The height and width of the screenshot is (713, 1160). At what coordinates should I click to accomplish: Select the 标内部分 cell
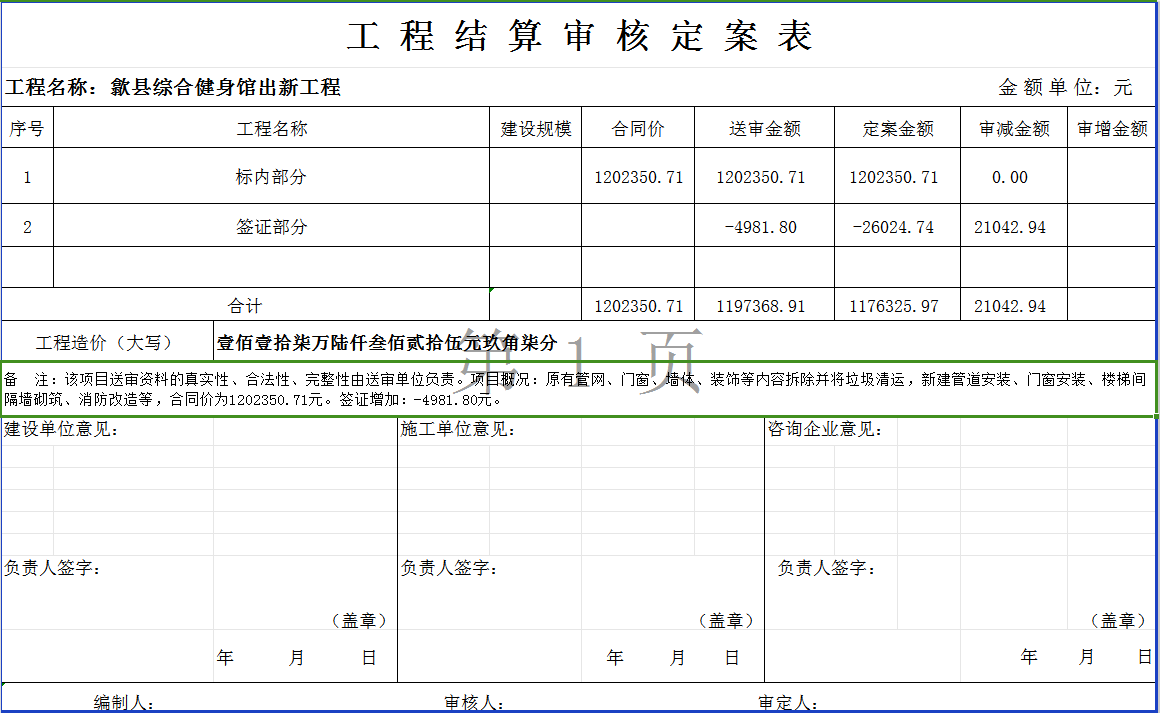pos(271,177)
